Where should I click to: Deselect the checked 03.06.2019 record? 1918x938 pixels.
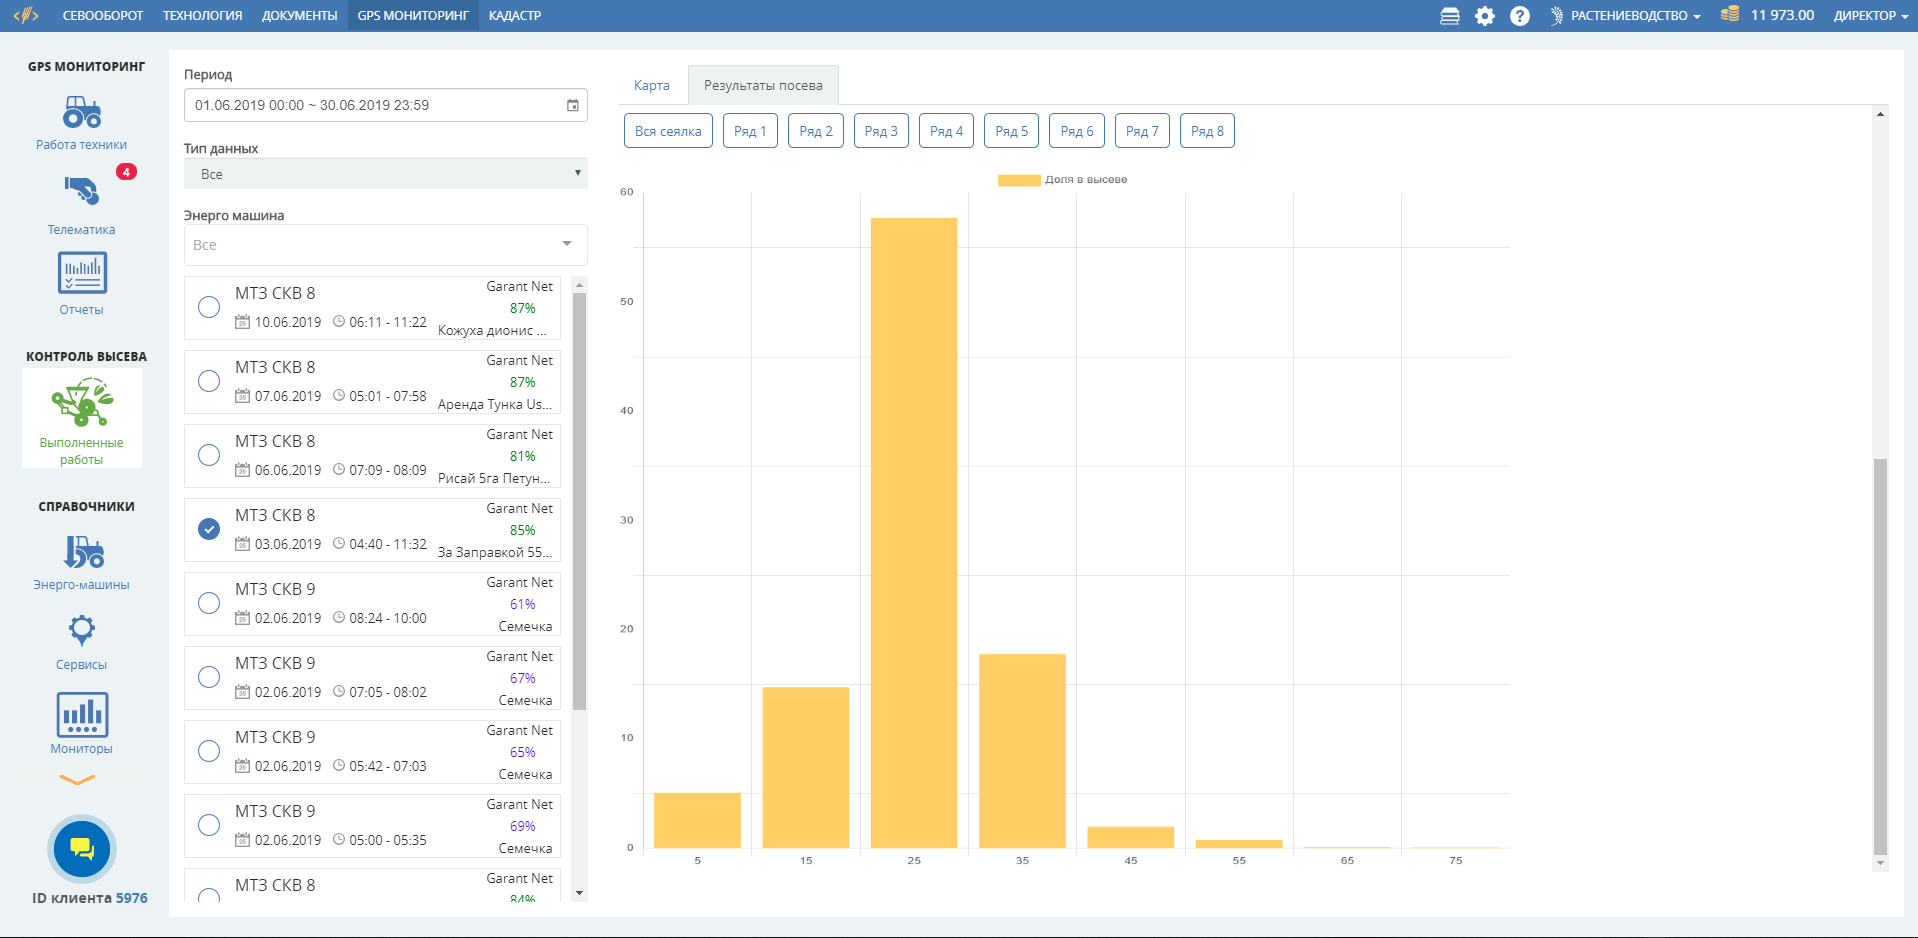tap(209, 529)
